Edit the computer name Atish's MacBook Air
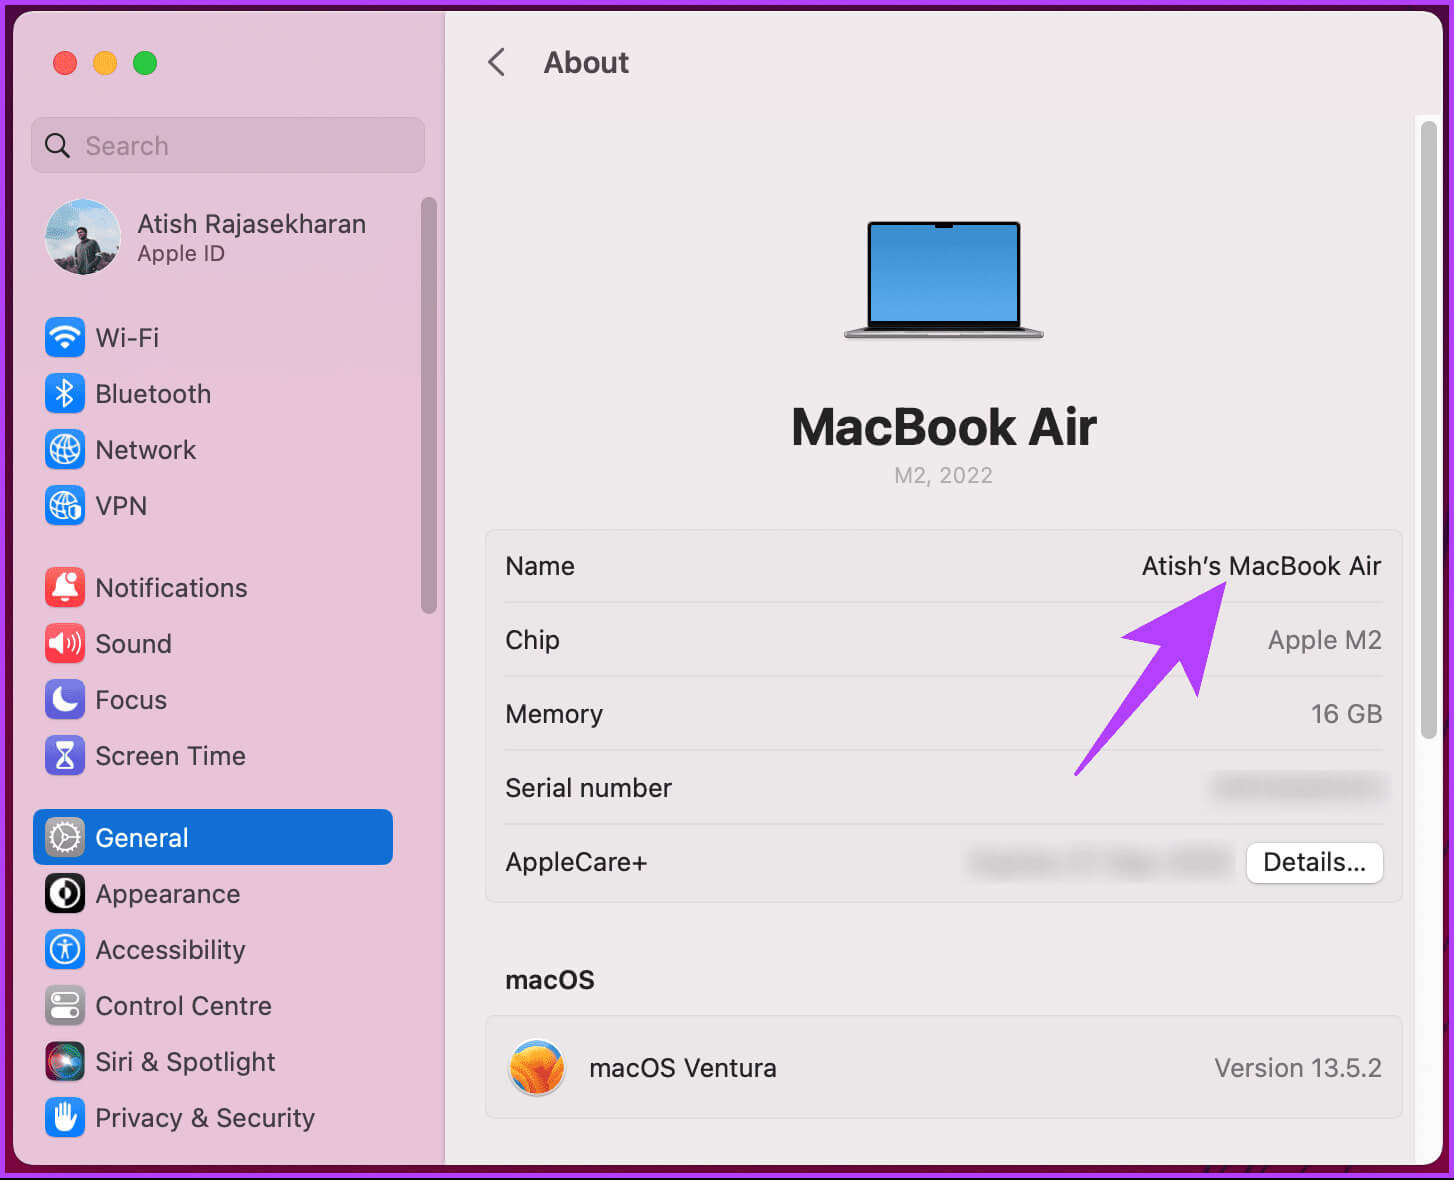Screen dimensions: 1454x1180 [x=1261, y=566]
